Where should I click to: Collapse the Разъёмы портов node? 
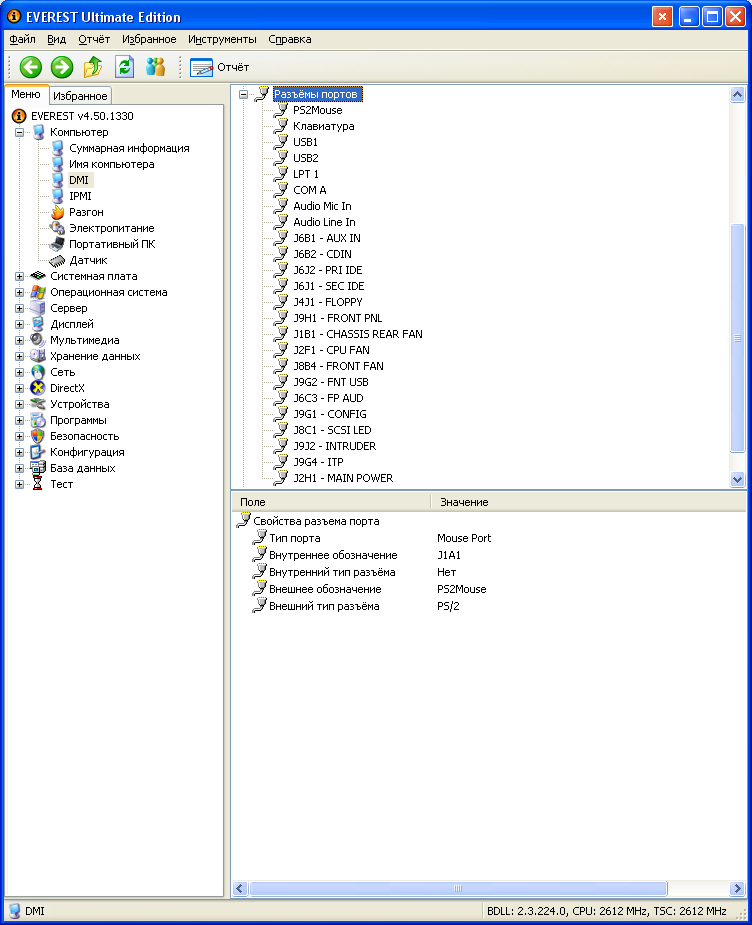pyautogui.click(x=244, y=94)
